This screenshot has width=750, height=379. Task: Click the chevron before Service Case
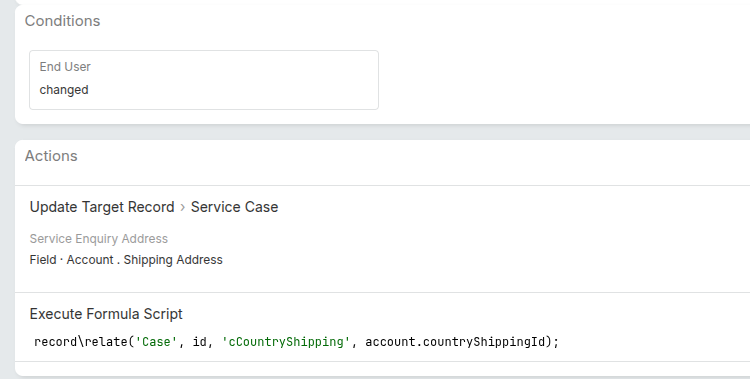point(182,207)
